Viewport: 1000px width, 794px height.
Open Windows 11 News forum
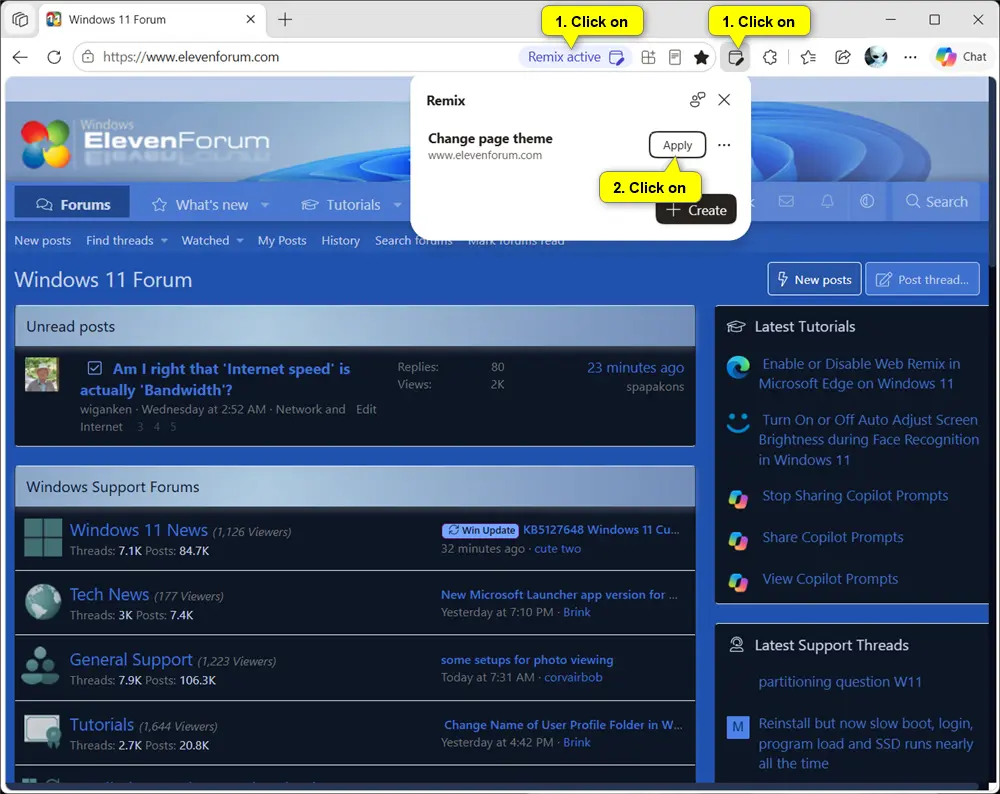point(138,530)
